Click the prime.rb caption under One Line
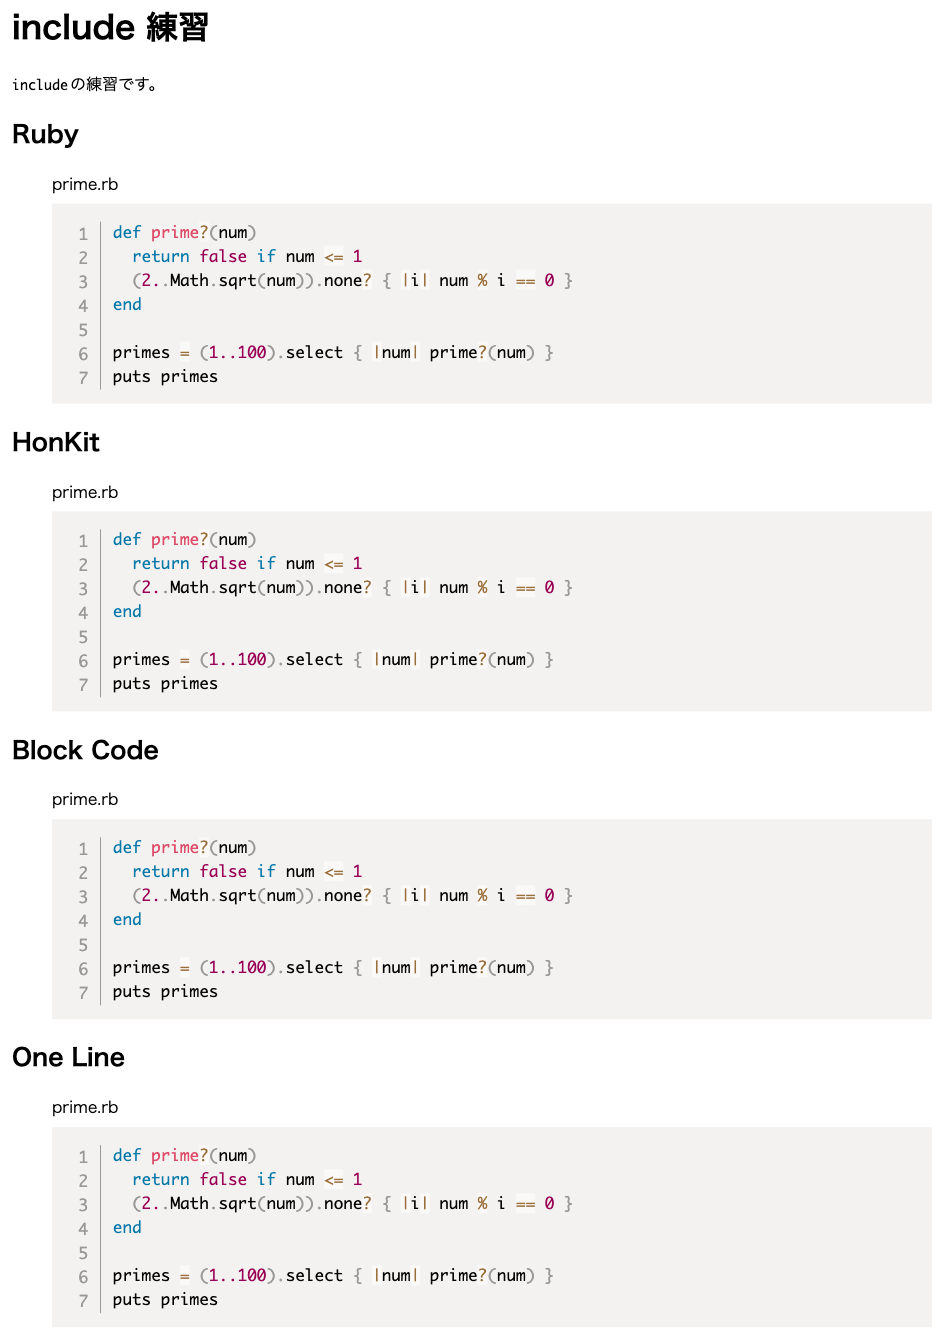The image size is (945, 1342). [x=85, y=1107]
